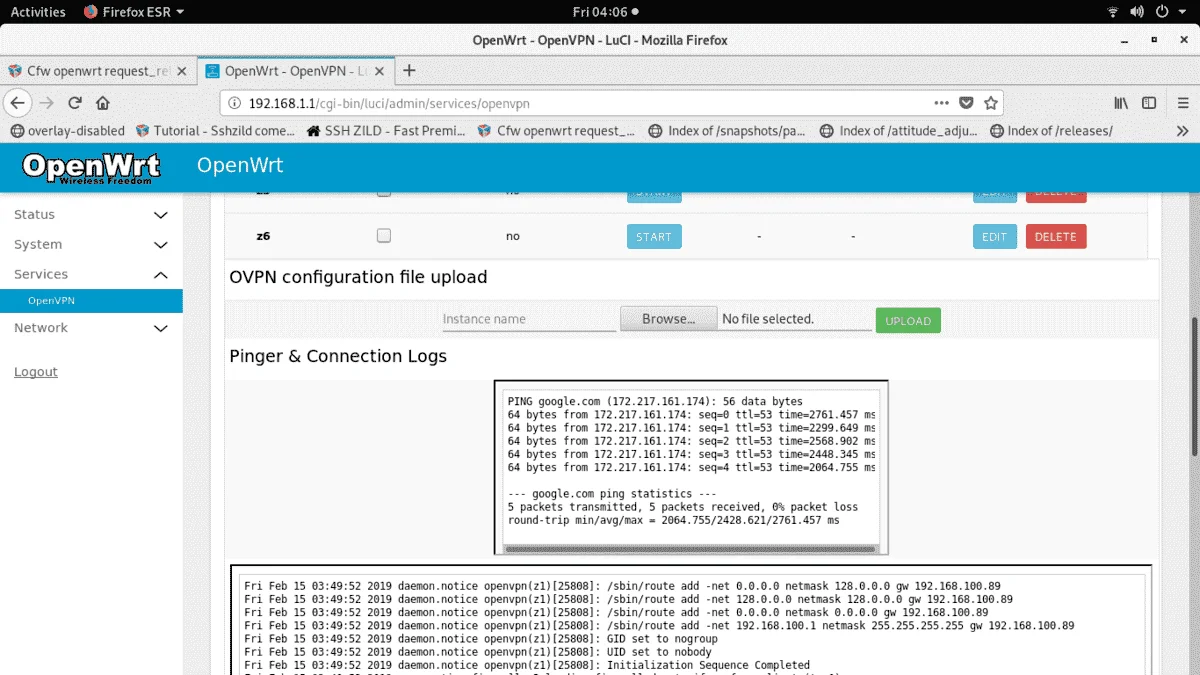This screenshot has width=1200, height=675.
Task: Open Tutorial - Sshzild bookmark
Action: point(215,131)
